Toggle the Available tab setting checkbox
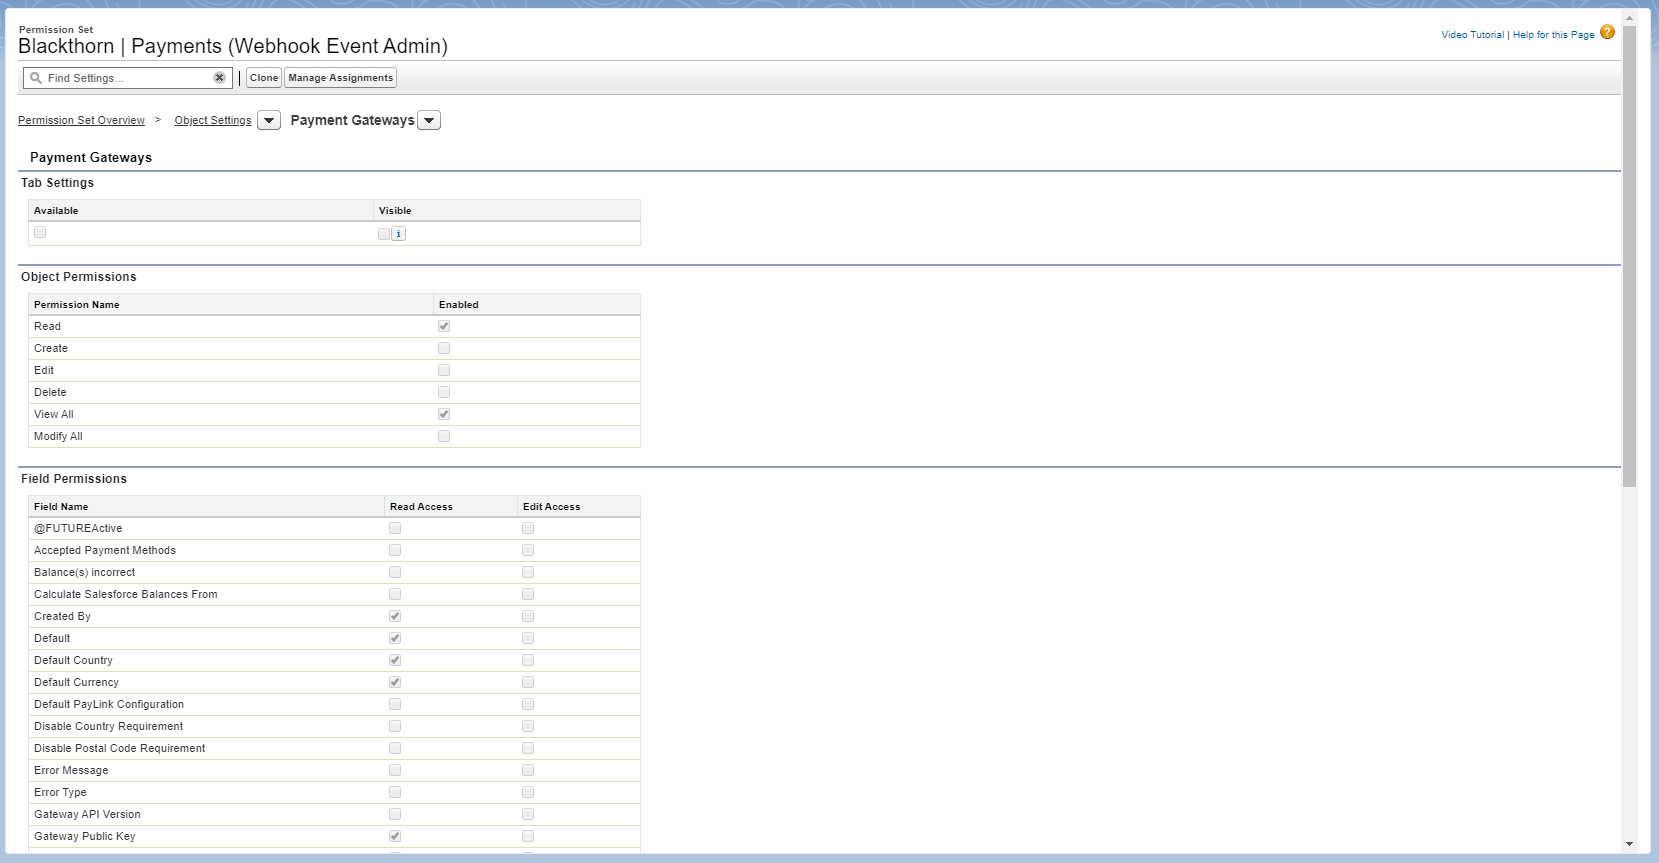Image resolution: width=1659 pixels, height=863 pixels. (x=40, y=232)
